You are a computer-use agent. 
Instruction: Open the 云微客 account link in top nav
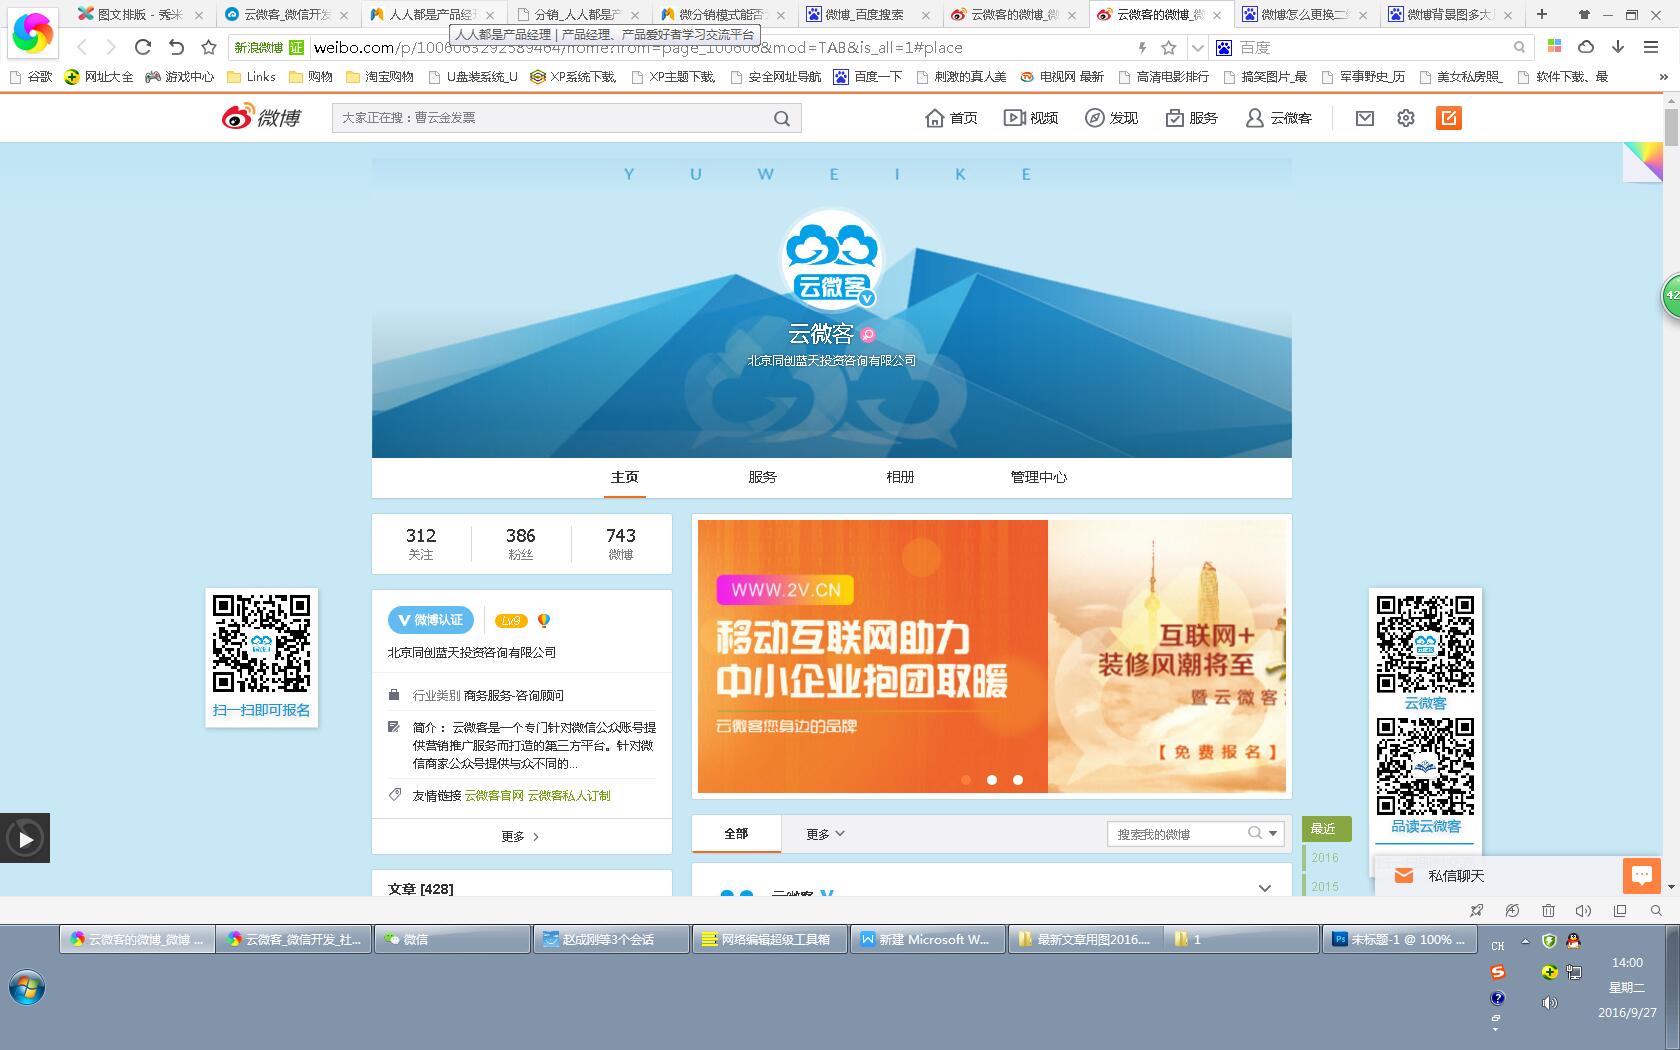click(x=1278, y=118)
